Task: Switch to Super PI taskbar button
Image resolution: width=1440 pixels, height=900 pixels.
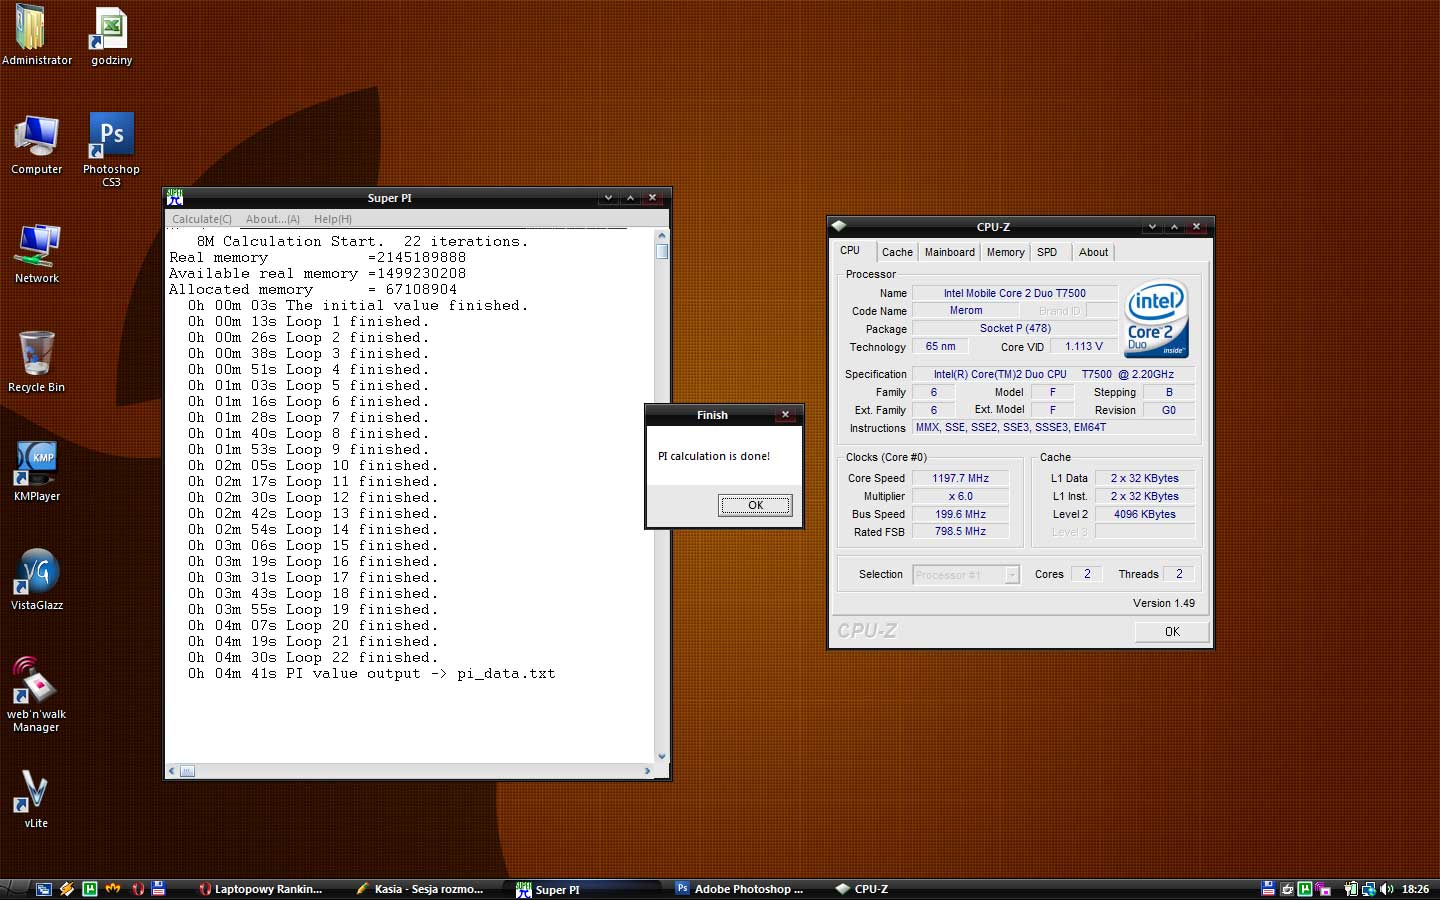Action: 585,889
